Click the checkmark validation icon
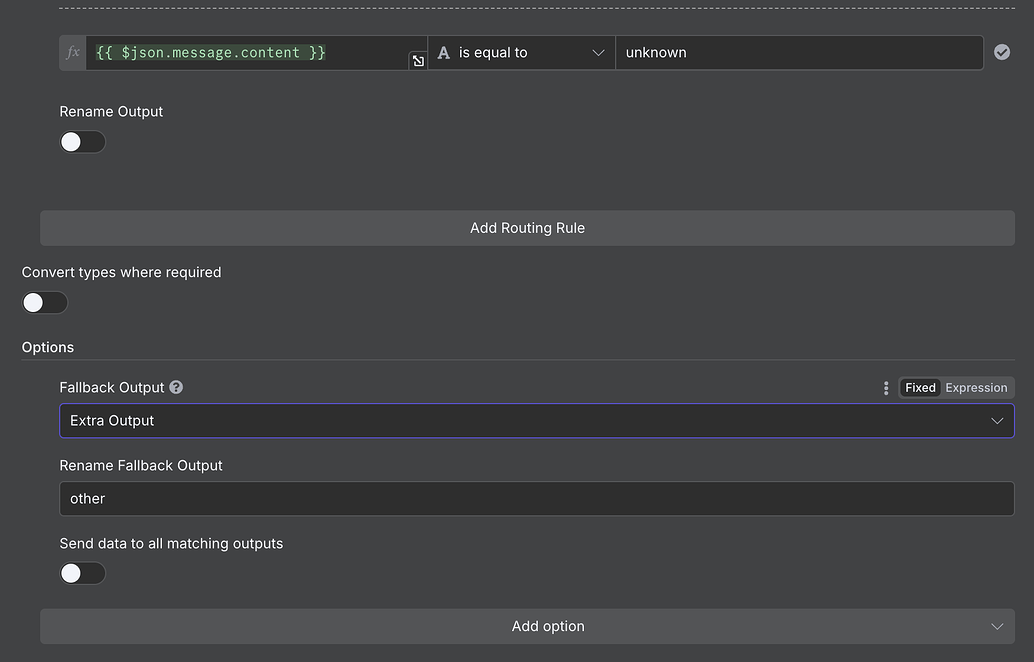Image resolution: width=1034 pixels, height=662 pixels. 1002,52
